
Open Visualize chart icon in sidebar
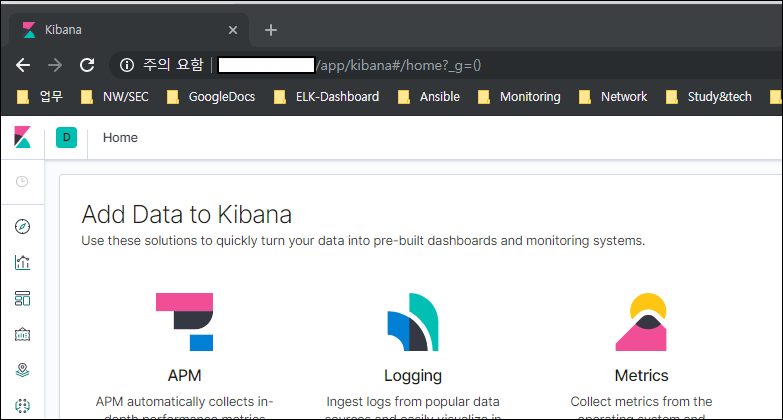(x=22, y=262)
